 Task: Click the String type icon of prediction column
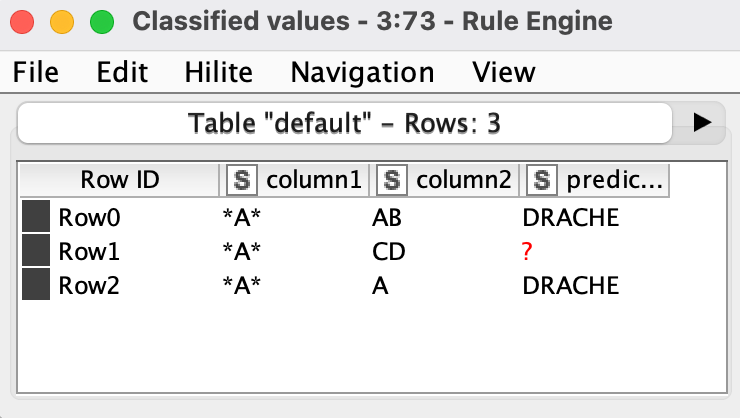[542, 180]
